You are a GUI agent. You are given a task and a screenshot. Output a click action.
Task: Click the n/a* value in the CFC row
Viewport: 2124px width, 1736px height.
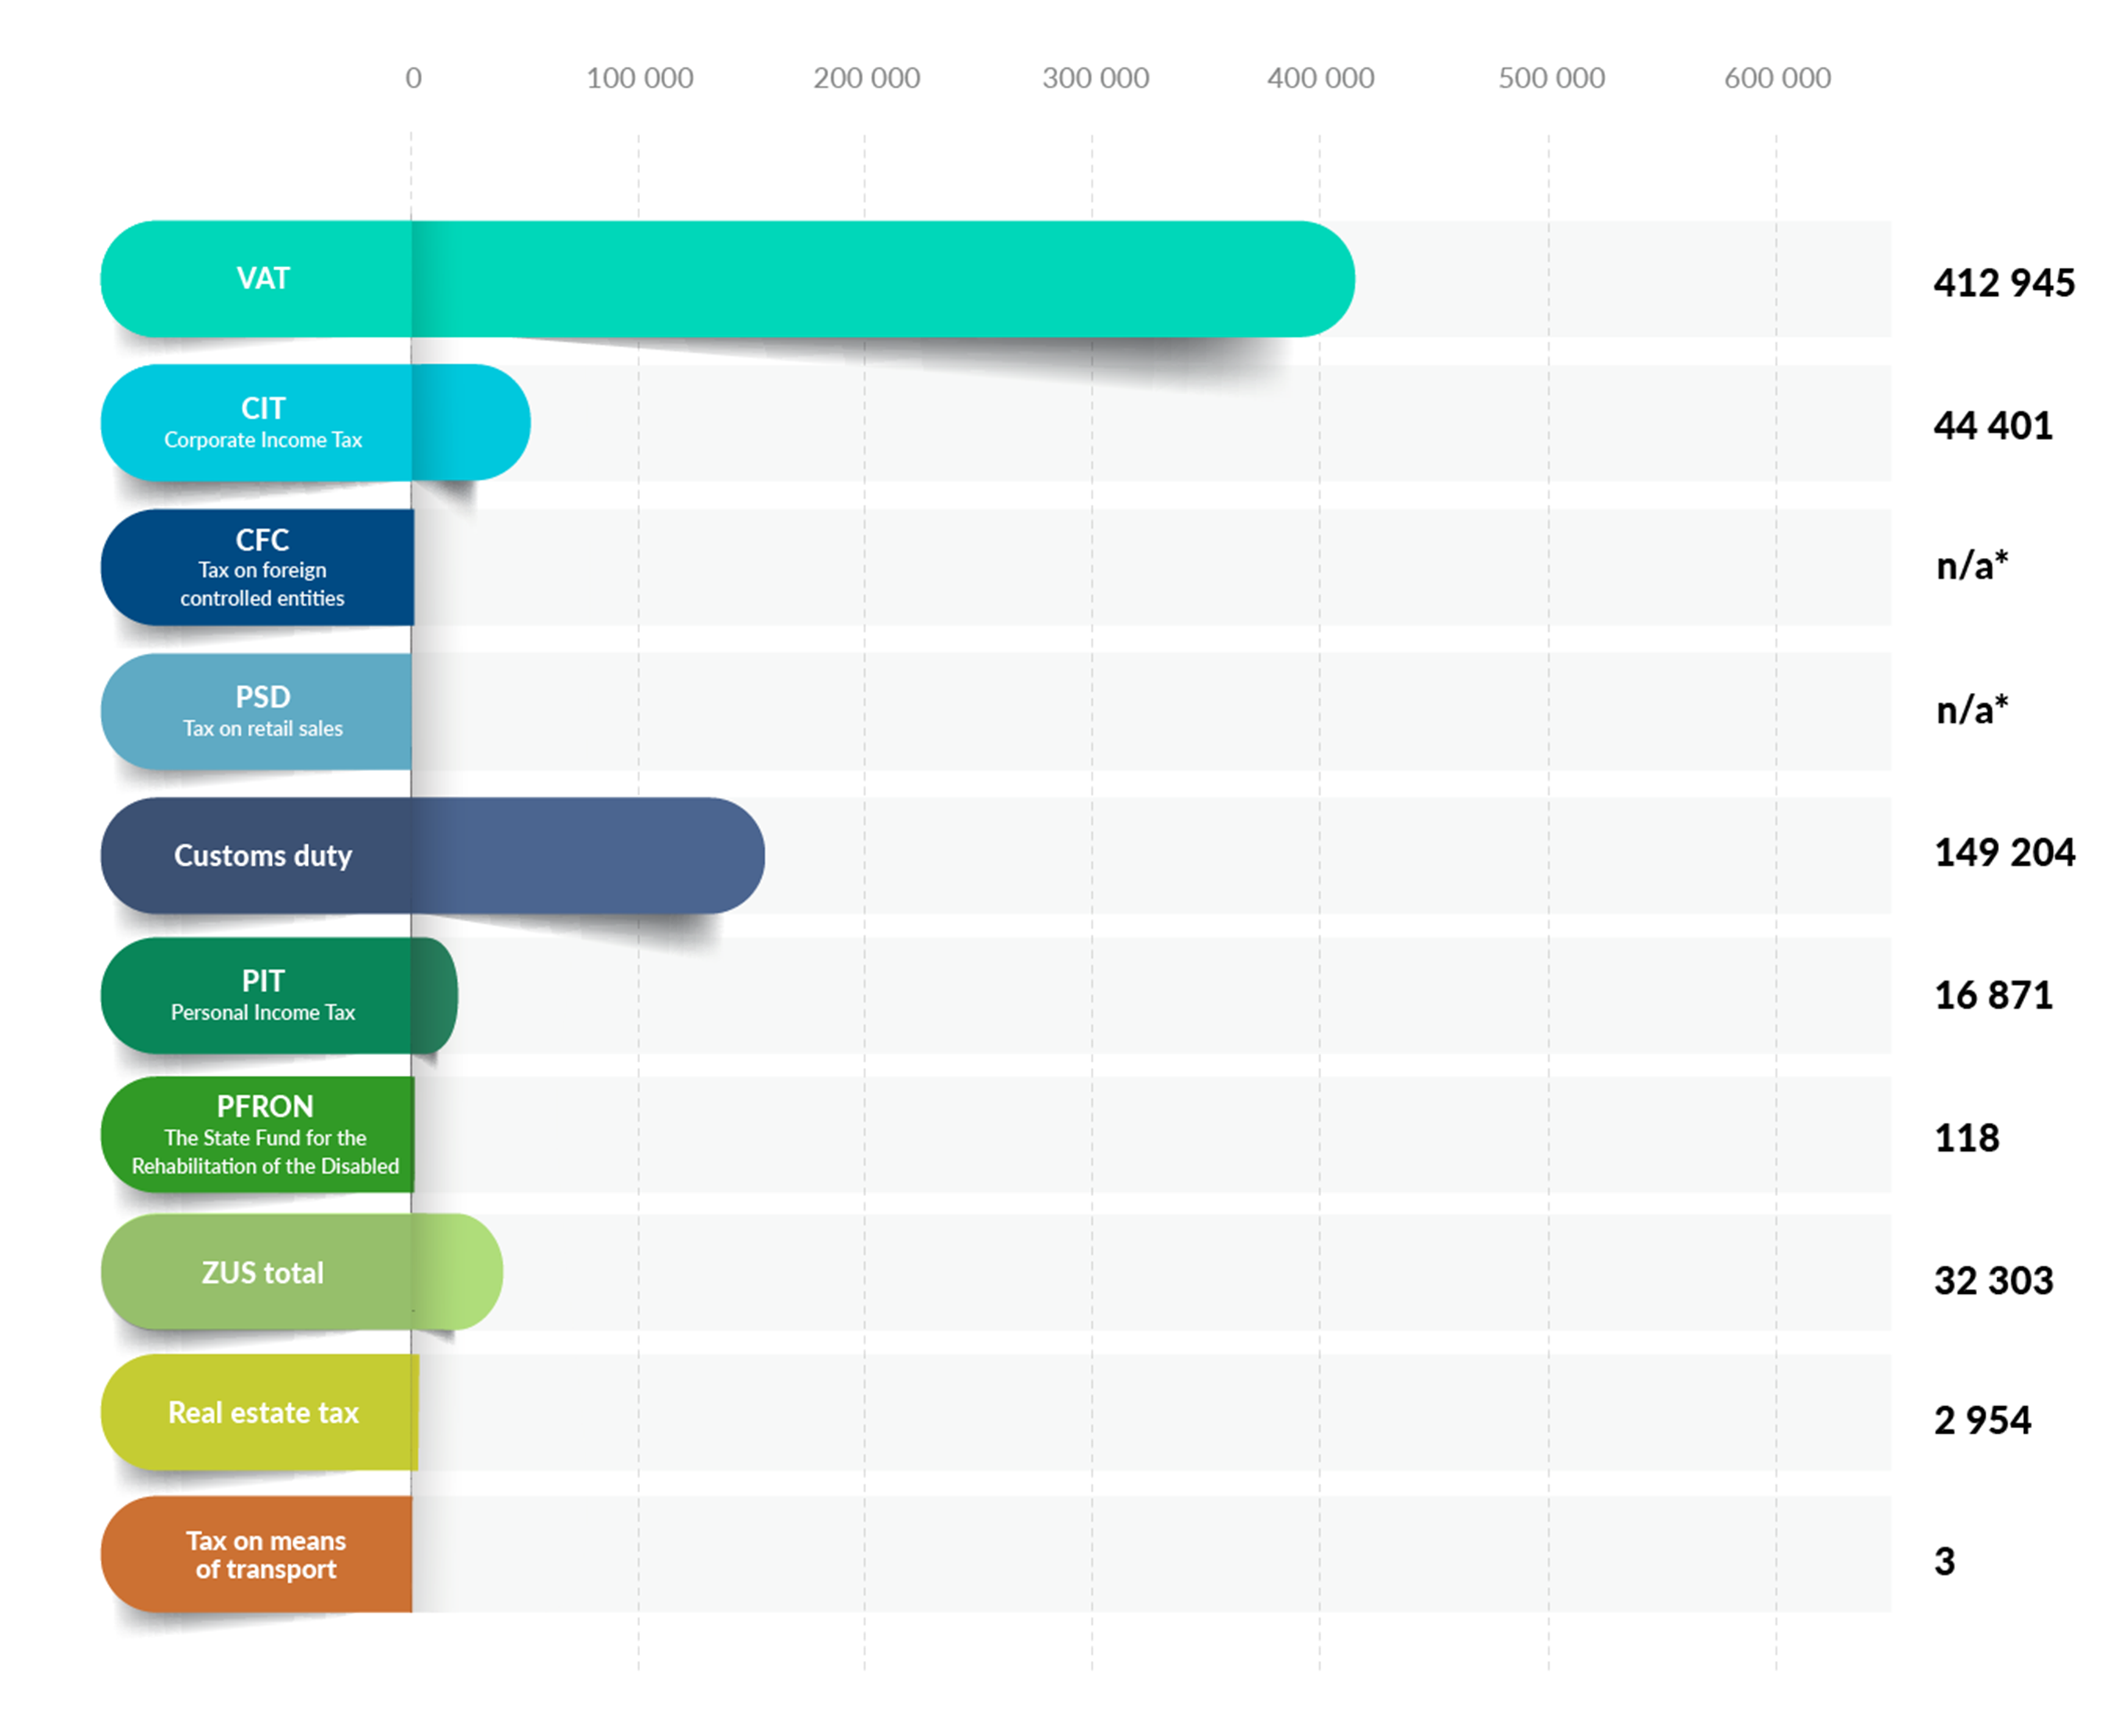1971,565
